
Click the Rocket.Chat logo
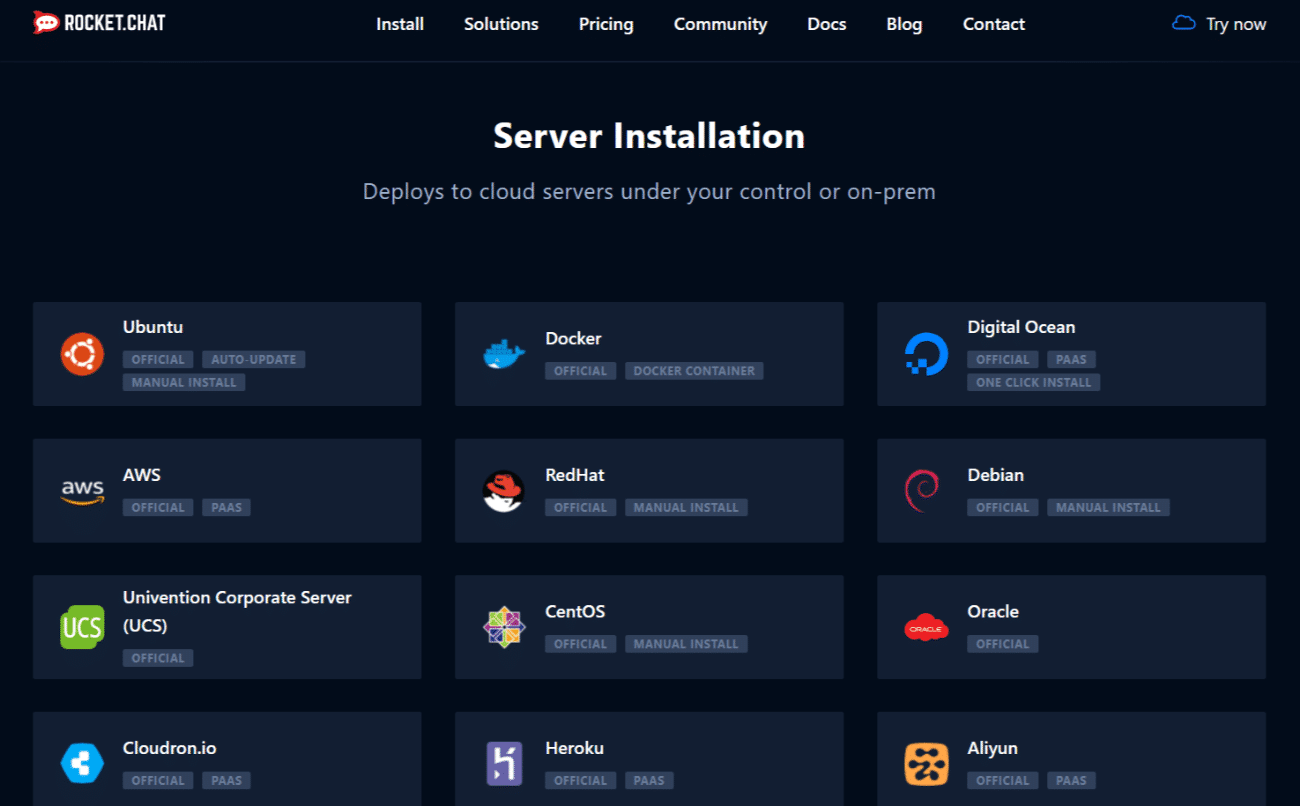pyautogui.click(x=98, y=22)
